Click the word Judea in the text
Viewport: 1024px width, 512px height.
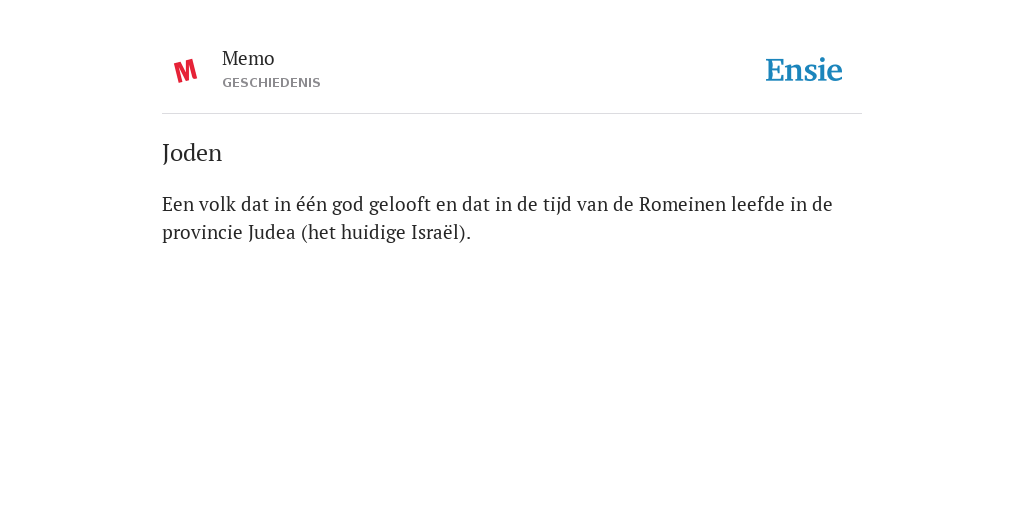pyautogui.click(x=272, y=232)
